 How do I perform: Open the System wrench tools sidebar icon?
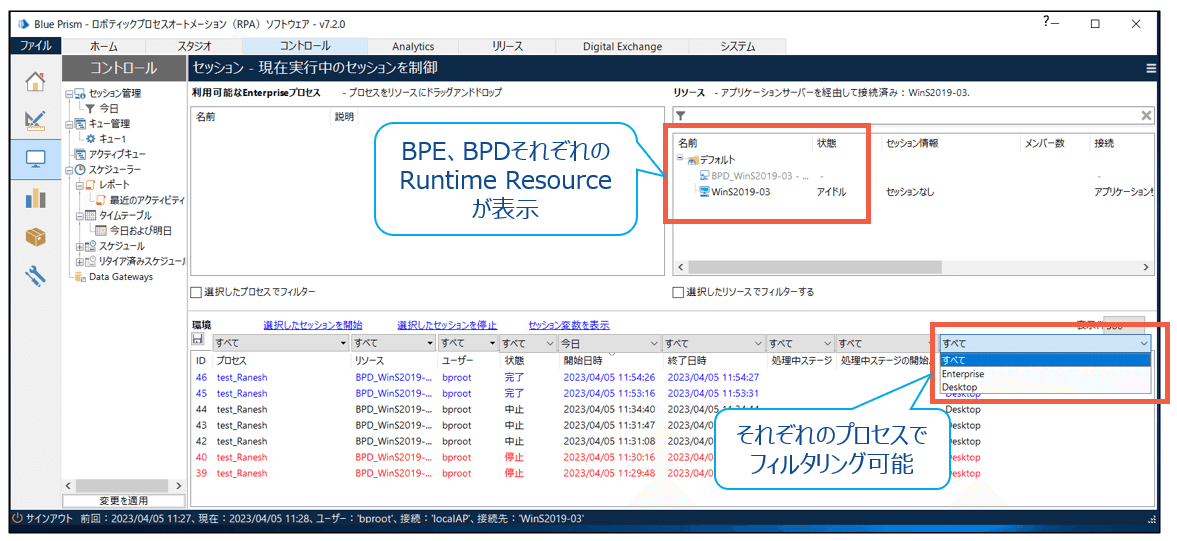[x=35, y=276]
